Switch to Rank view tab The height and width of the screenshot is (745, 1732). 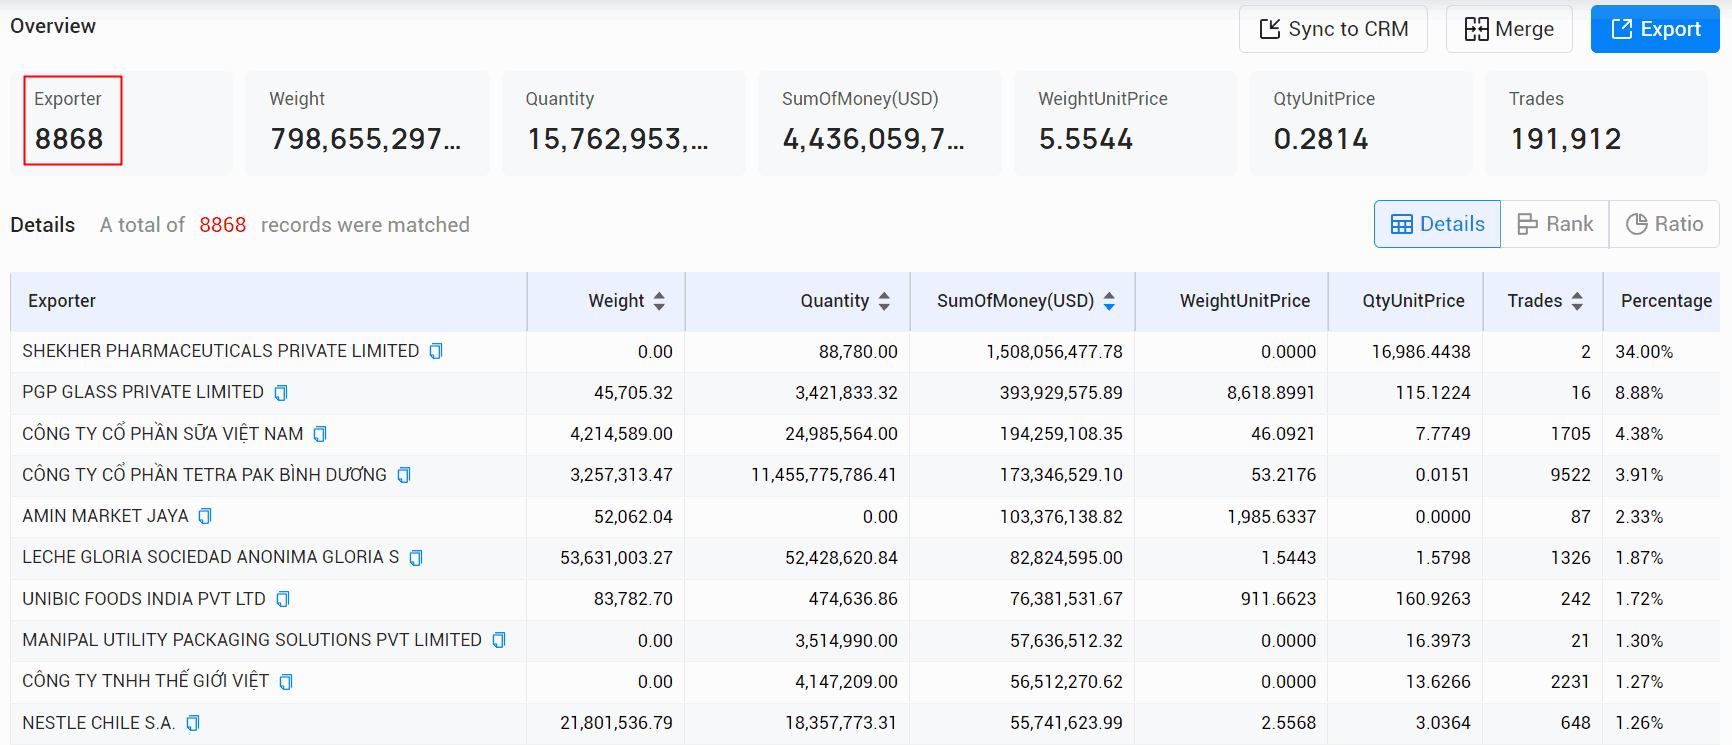(x=1555, y=224)
